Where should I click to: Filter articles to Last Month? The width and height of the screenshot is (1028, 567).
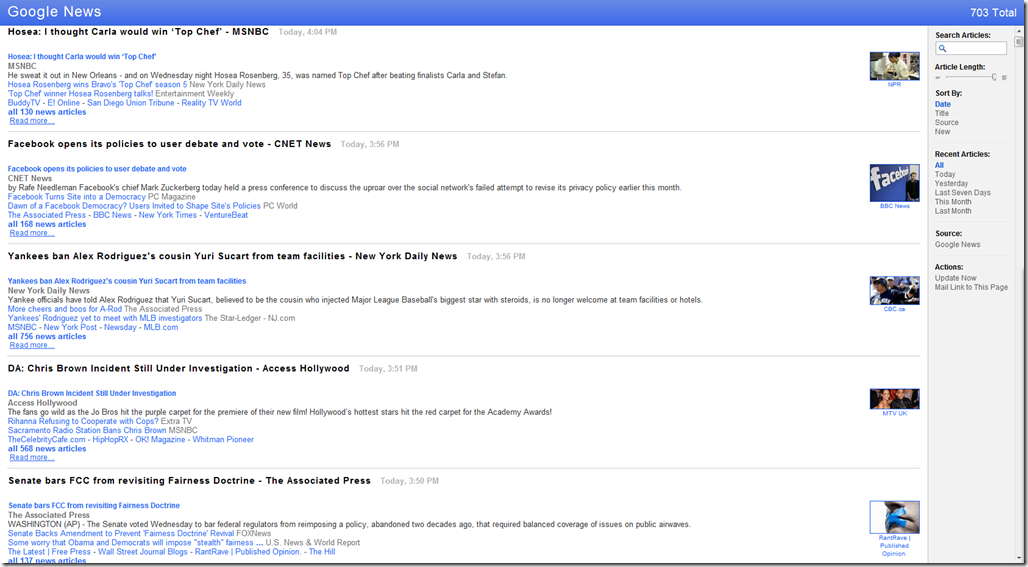pos(953,211)
